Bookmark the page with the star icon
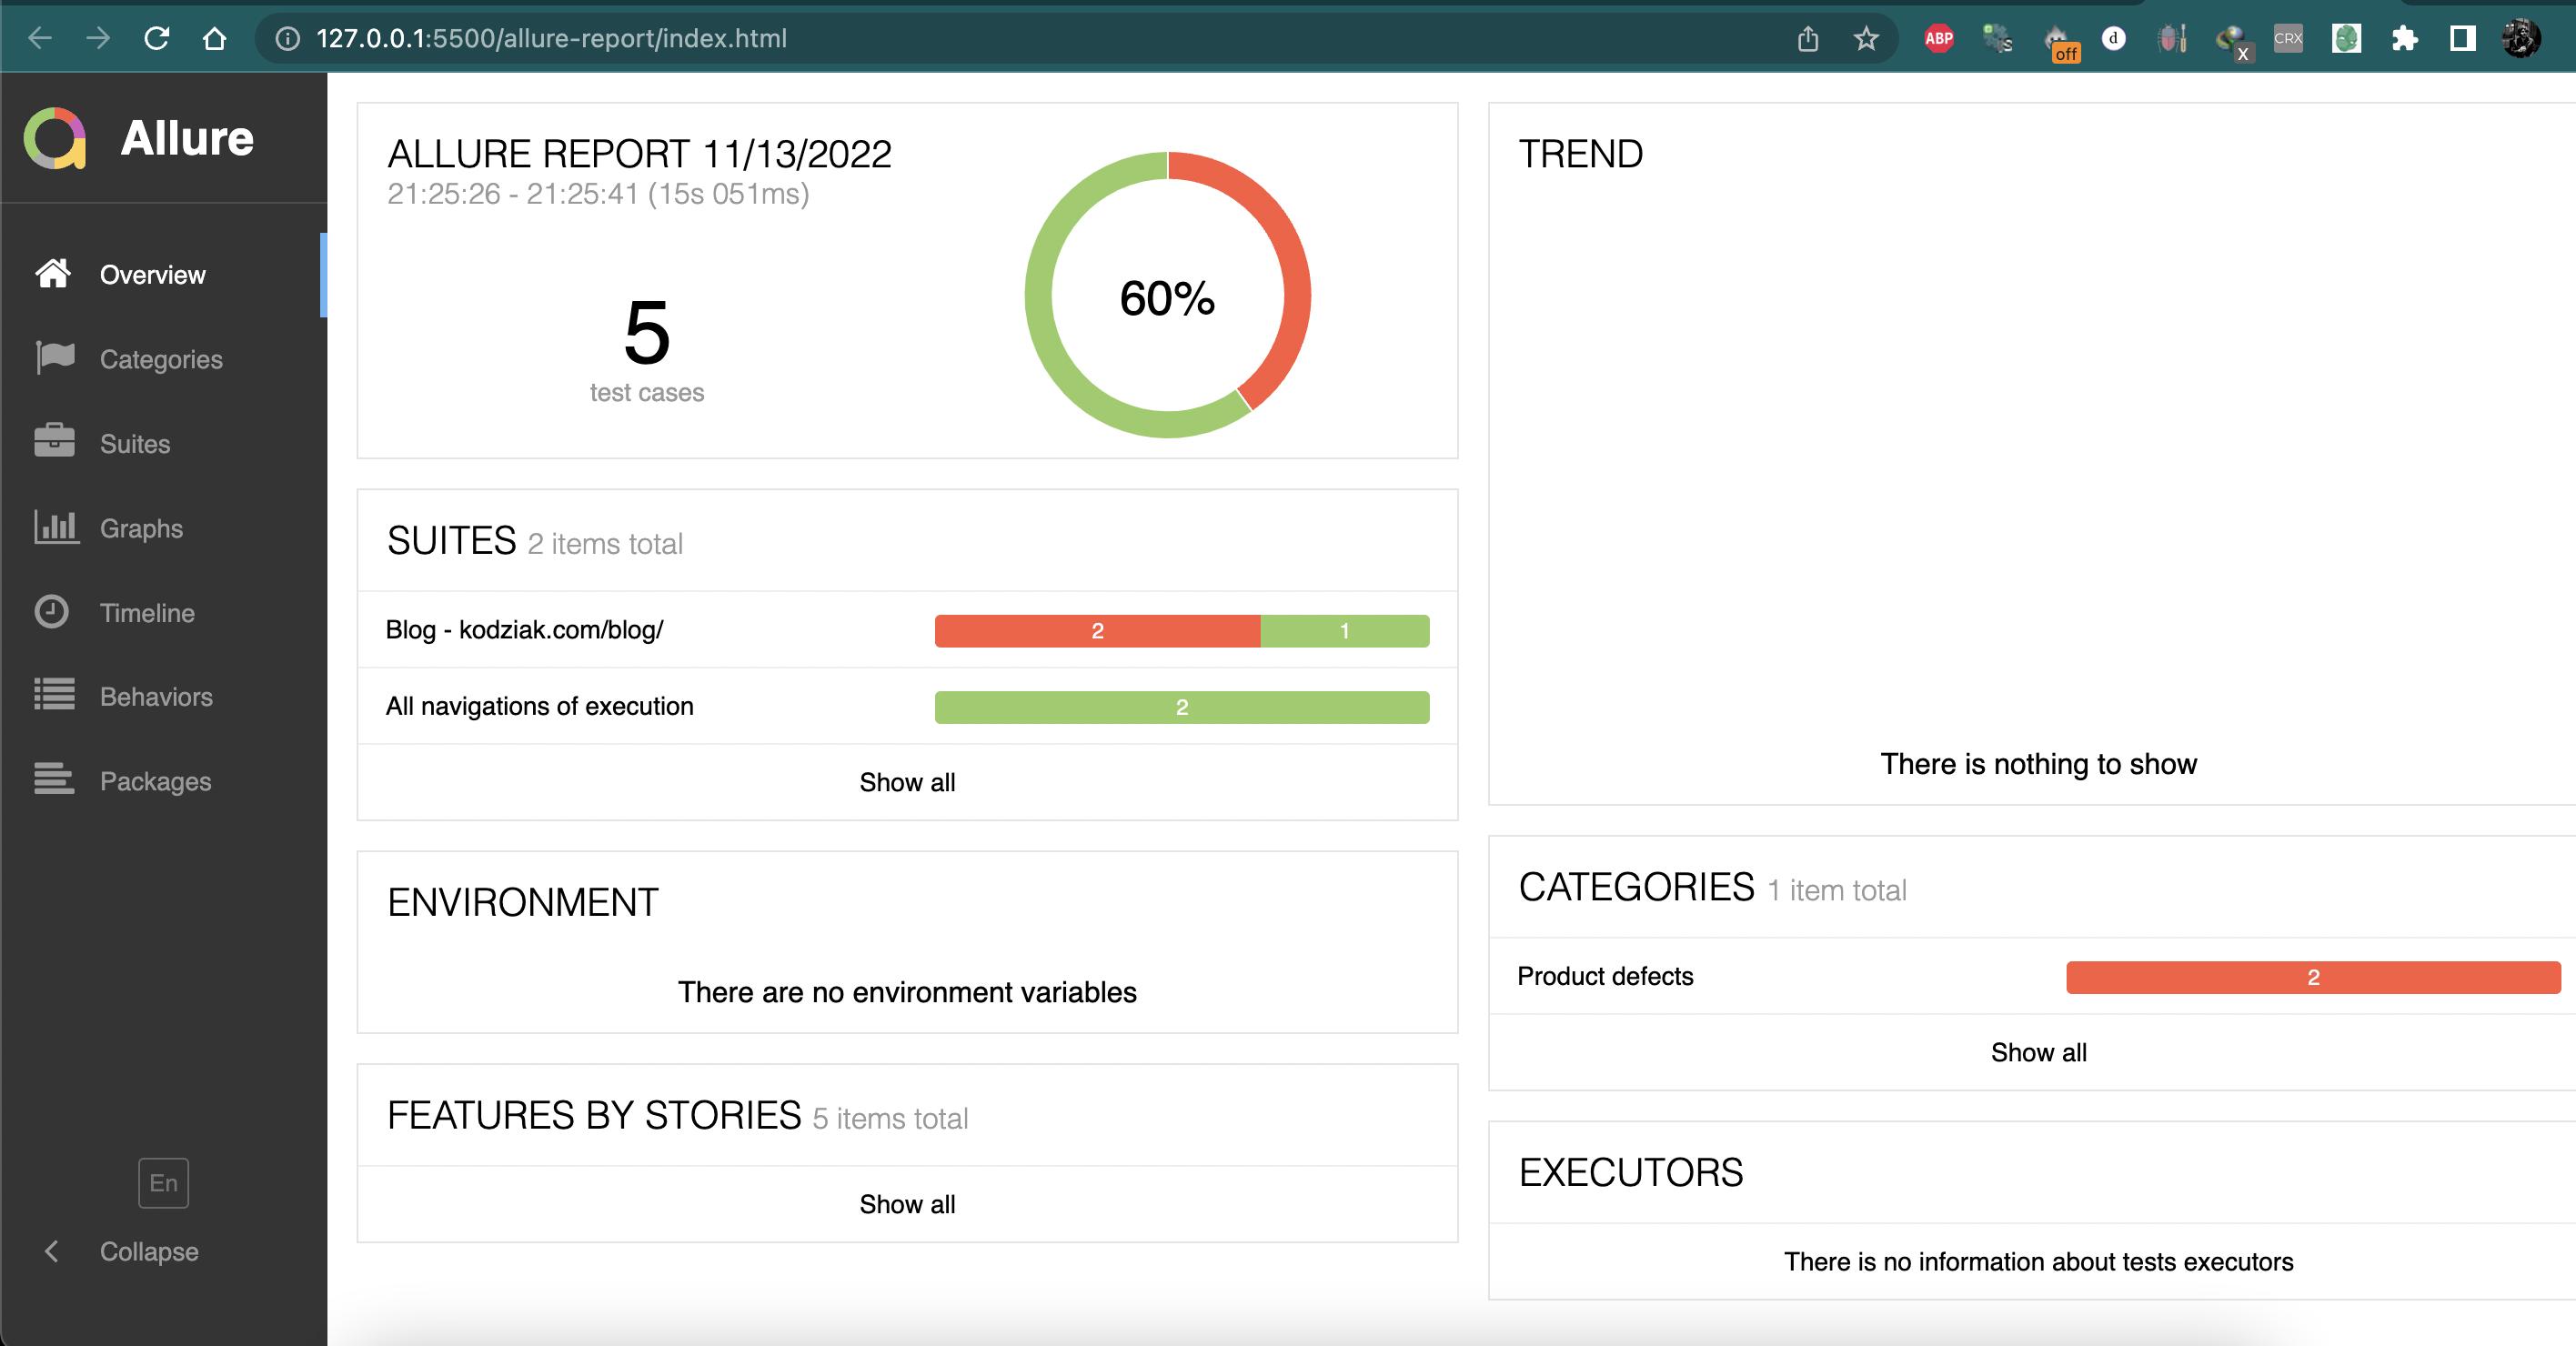This screenshot has width=2576, height=1346. [x=1866, y=39]
